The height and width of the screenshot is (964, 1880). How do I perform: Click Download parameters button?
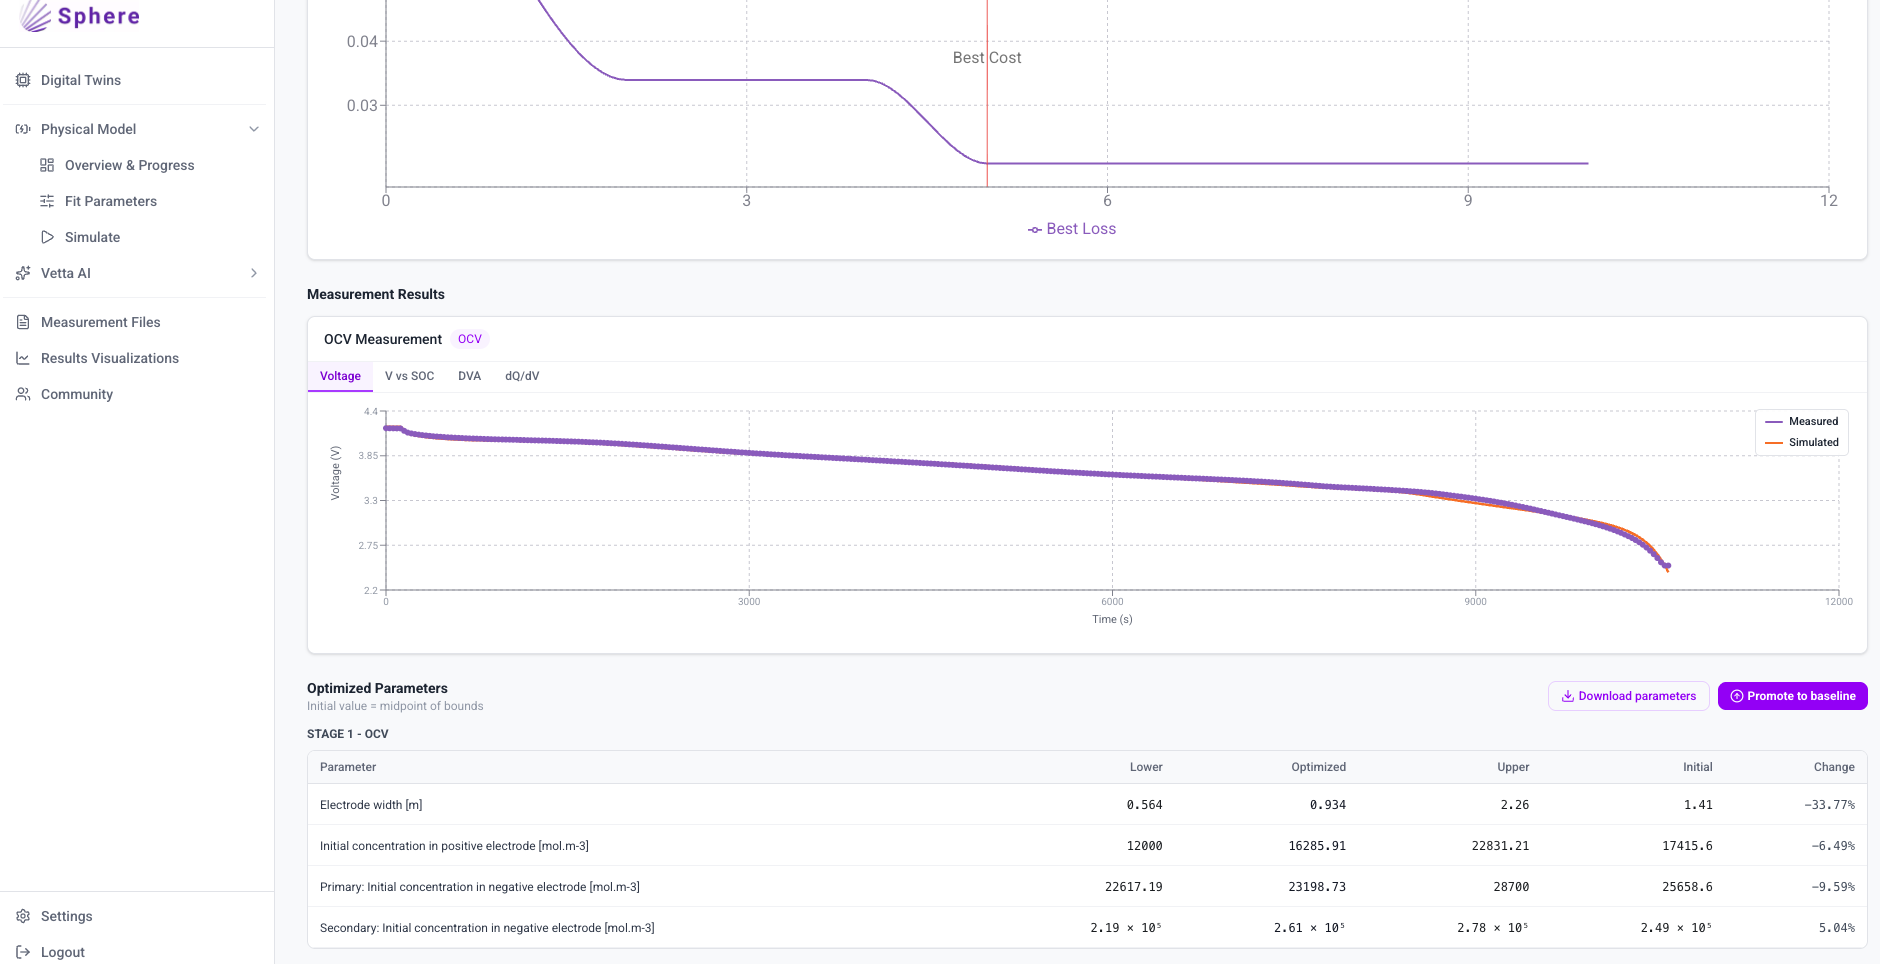click(x=1628, y=696)
